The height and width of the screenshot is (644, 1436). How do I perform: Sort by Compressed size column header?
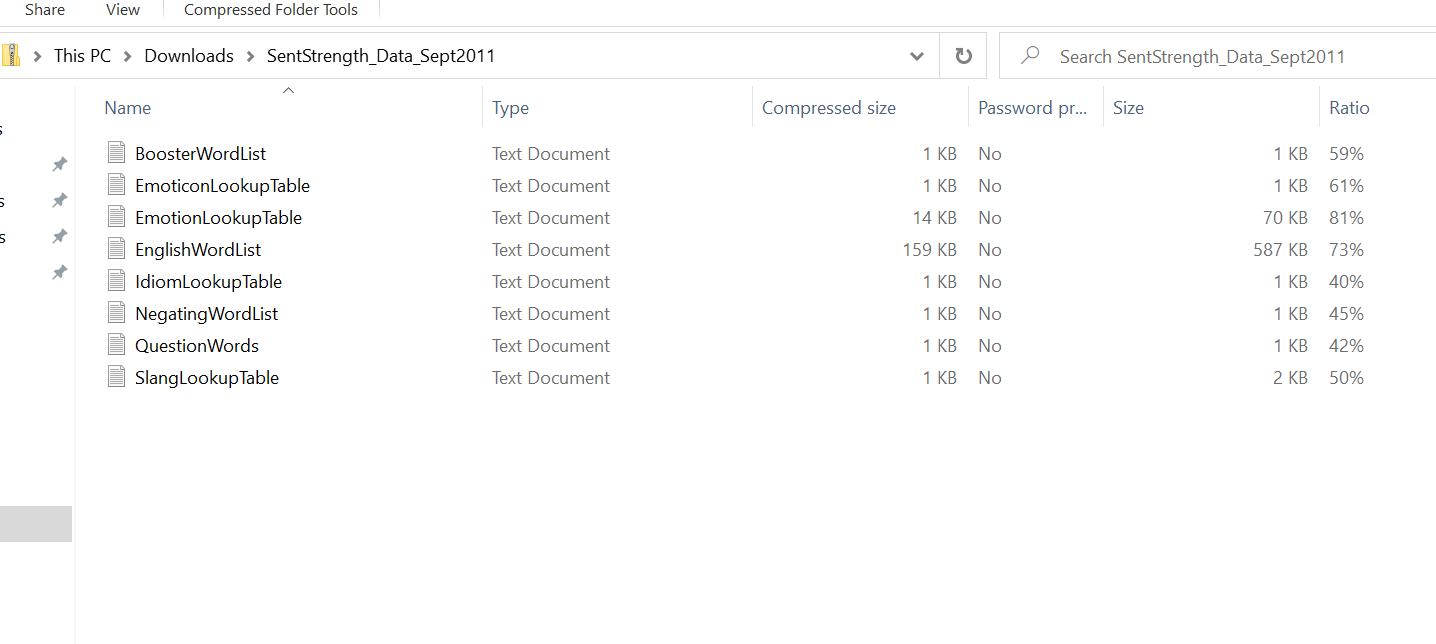tap(829, 108)
